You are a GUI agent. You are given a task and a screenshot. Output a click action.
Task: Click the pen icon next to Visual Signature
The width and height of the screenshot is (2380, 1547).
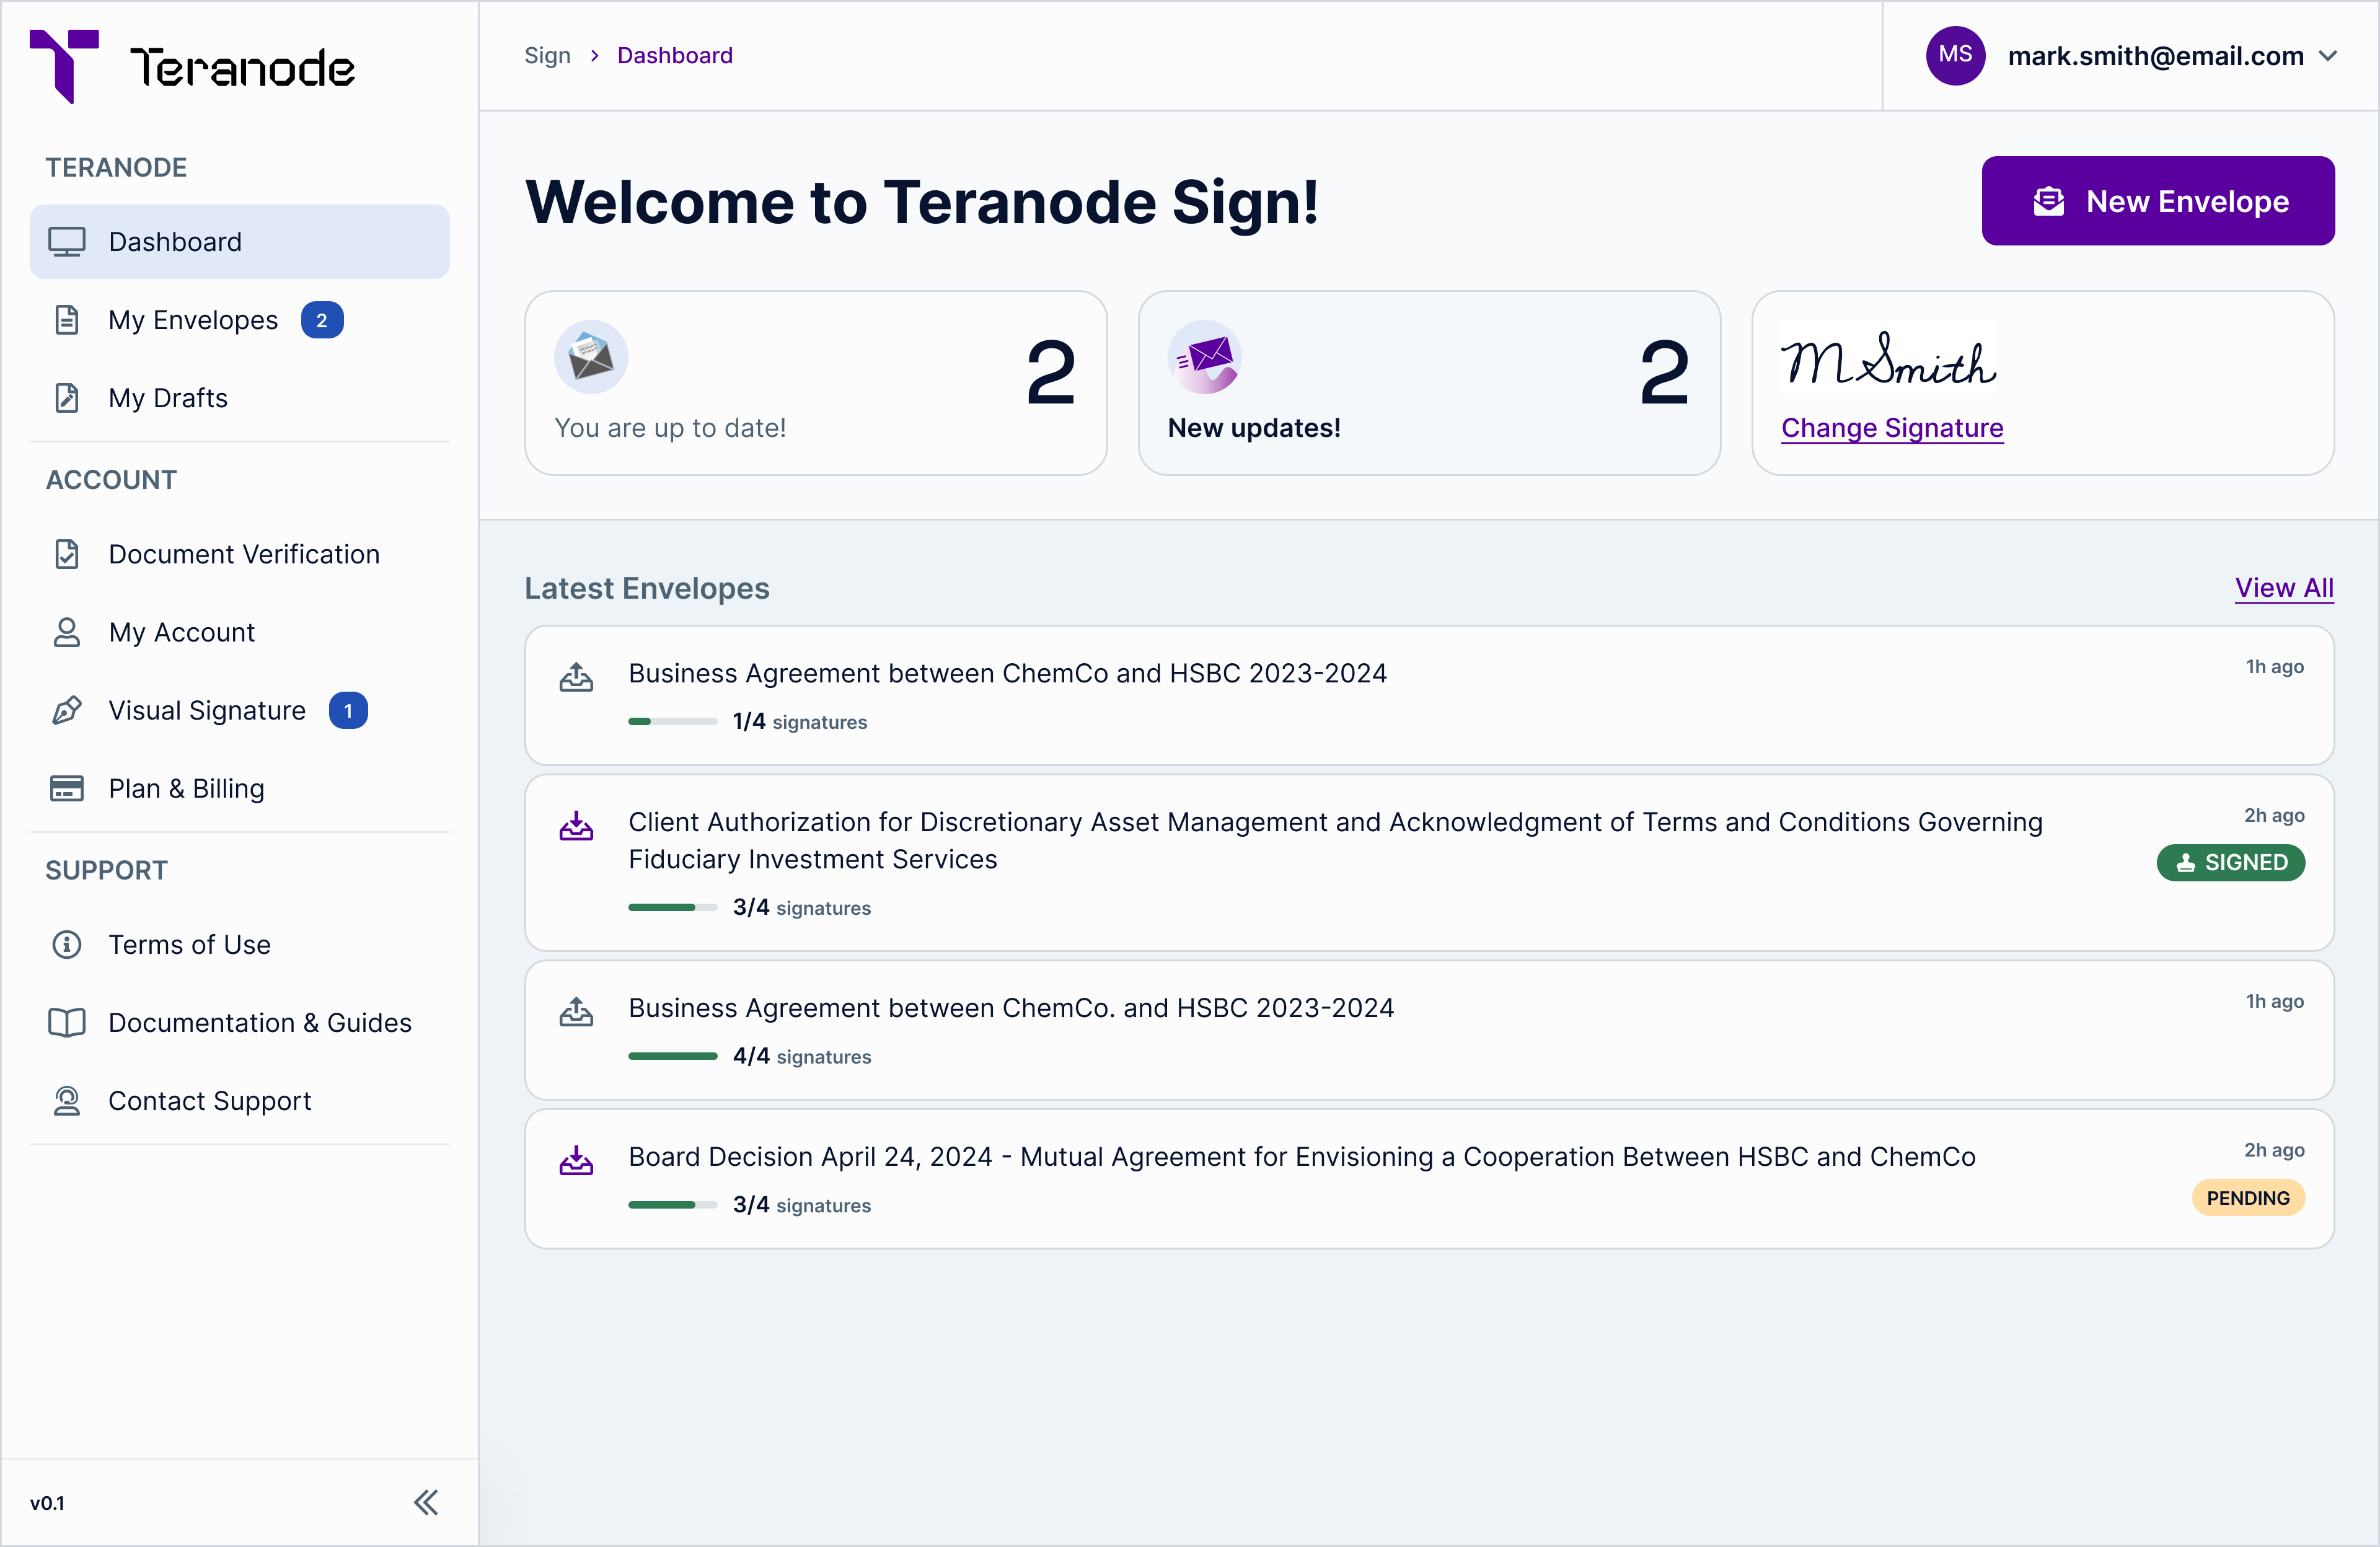click(67, 710)
